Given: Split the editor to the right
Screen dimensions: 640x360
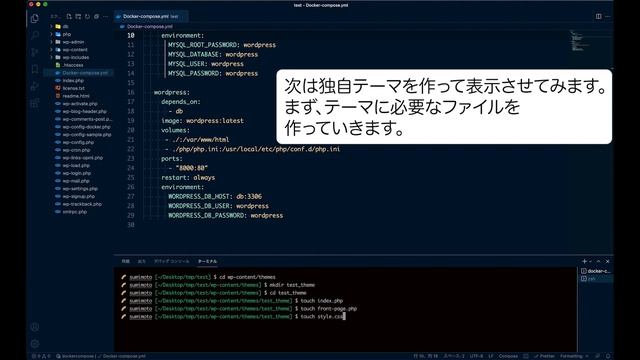Looking at the screenshot, I should [x=598, y=16].
